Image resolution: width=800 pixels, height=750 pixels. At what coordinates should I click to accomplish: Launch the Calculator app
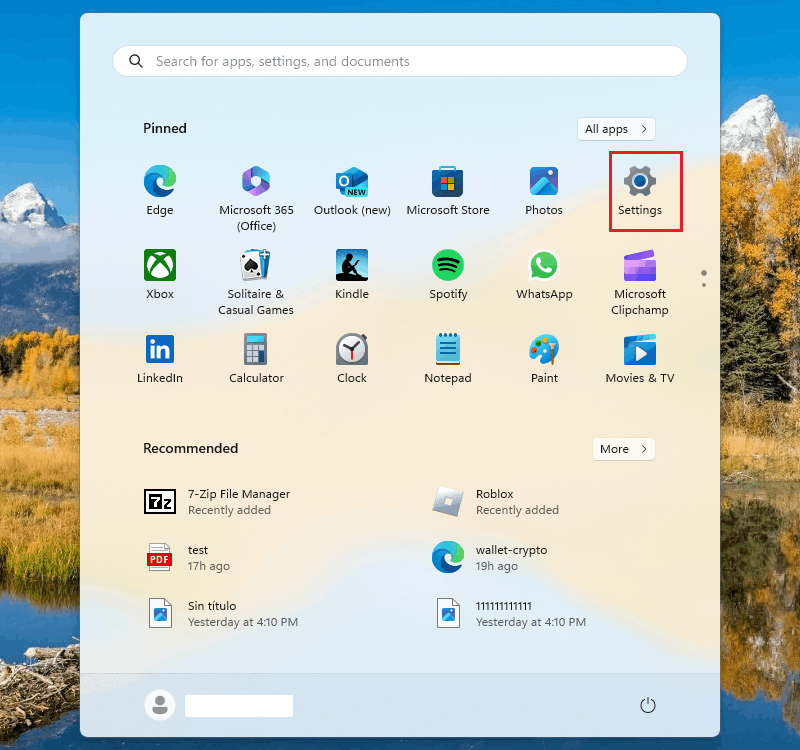pos(256,359)
